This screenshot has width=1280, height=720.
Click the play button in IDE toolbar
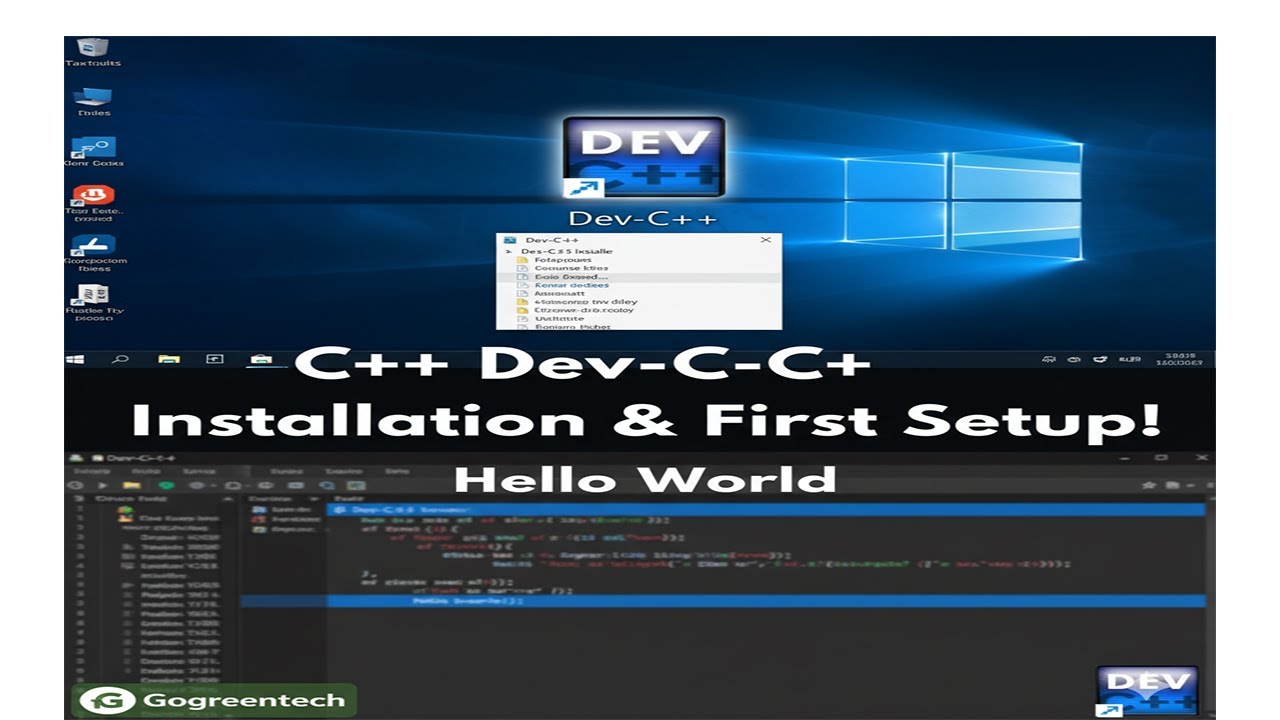pyautogui.click(x=102, y=485)
